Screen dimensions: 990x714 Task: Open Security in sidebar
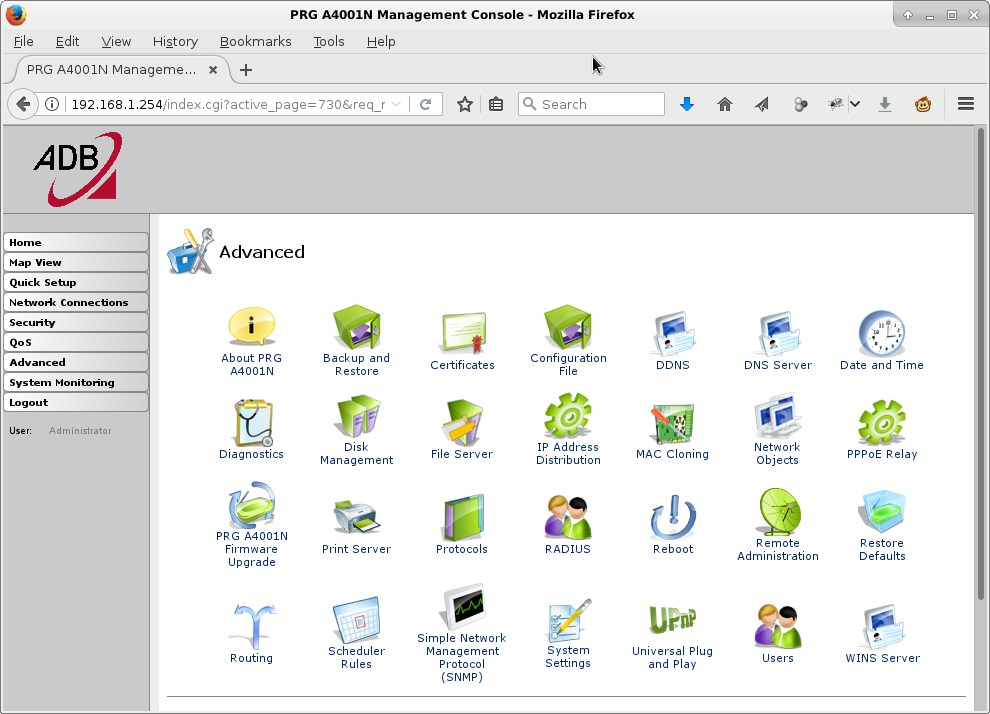tap(76, 323)
